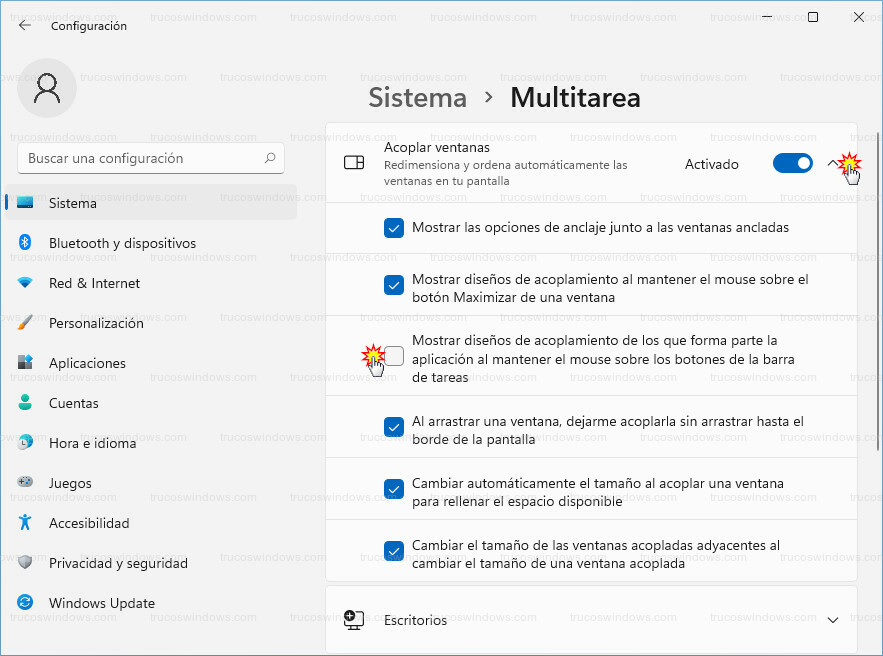Turn off the Acoplar ventanas switch
Viewport: 883px width, 656px height.
[792, 164]
